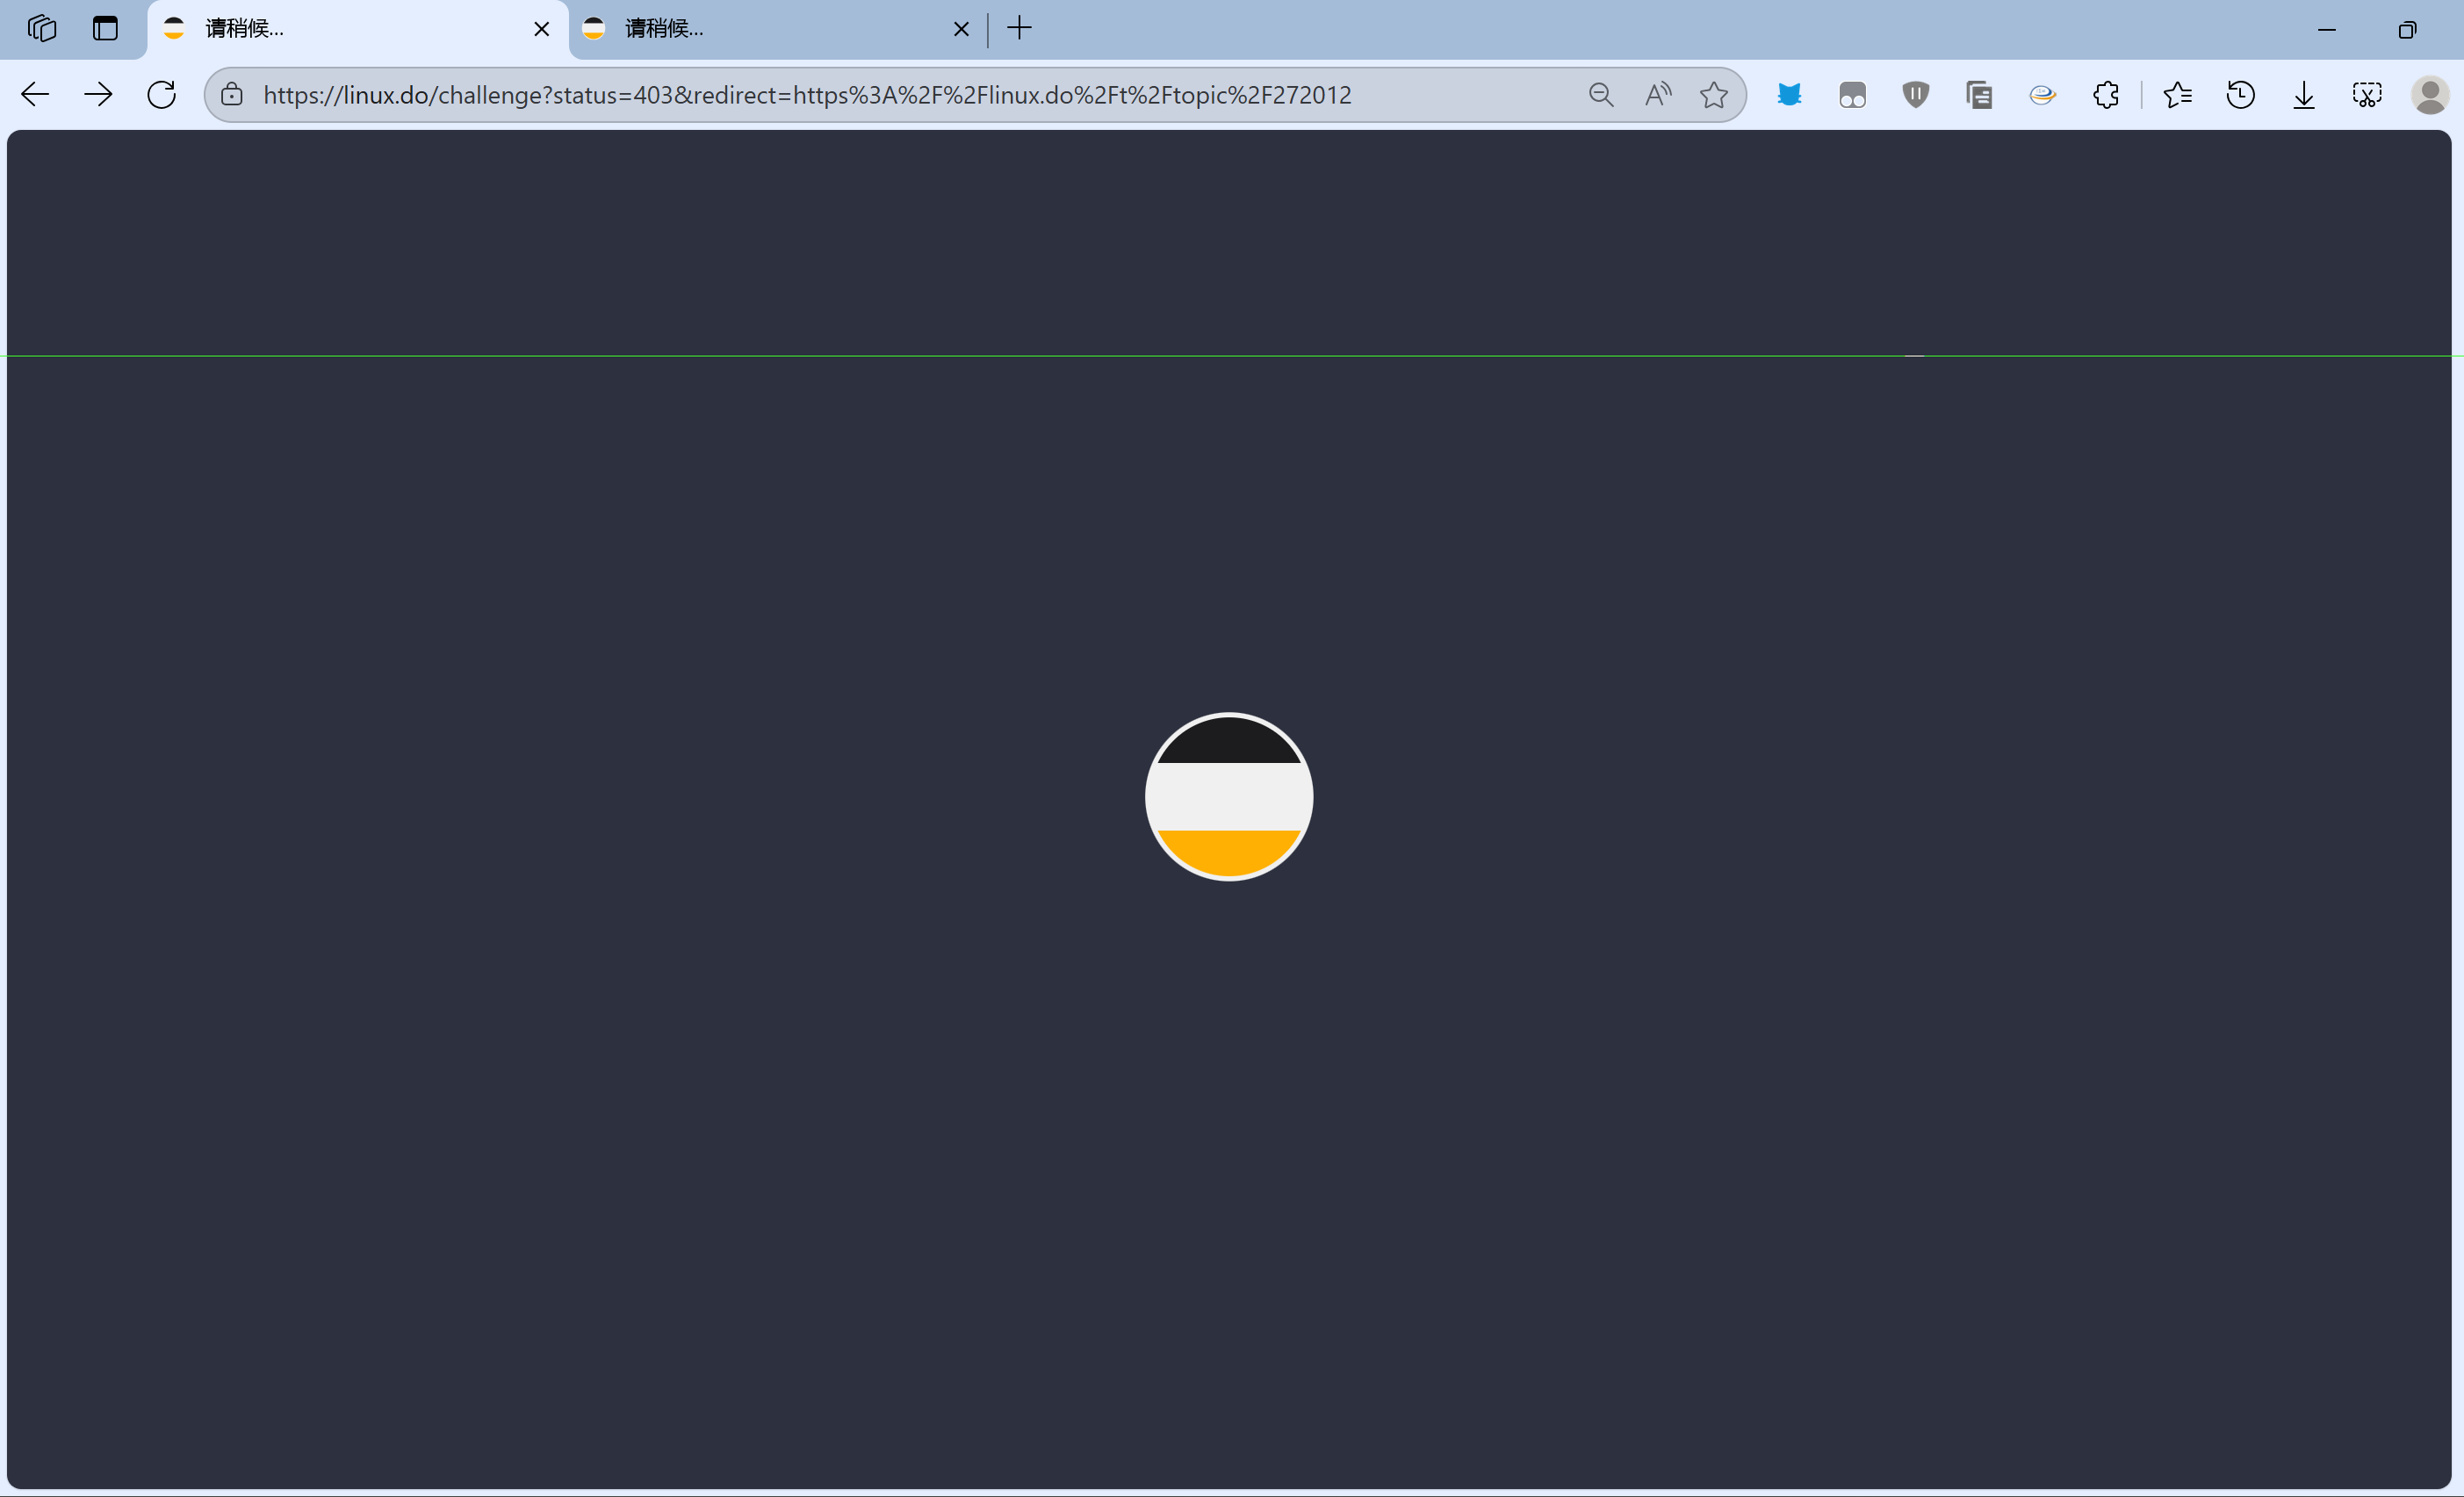Open the paused shield extension
Screen dimensions: 2464x1497
[1915, 95]
